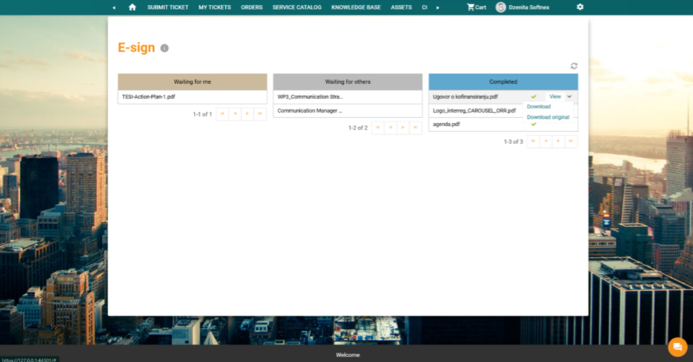
Task: Open the shopping Cart
Action: click(x=476, y=7)
